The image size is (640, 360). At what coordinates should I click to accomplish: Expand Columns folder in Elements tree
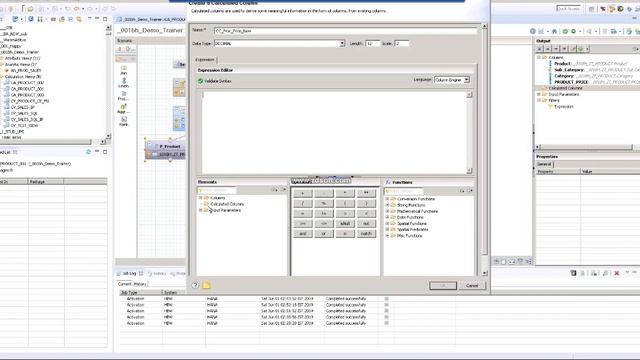(201, 198)
